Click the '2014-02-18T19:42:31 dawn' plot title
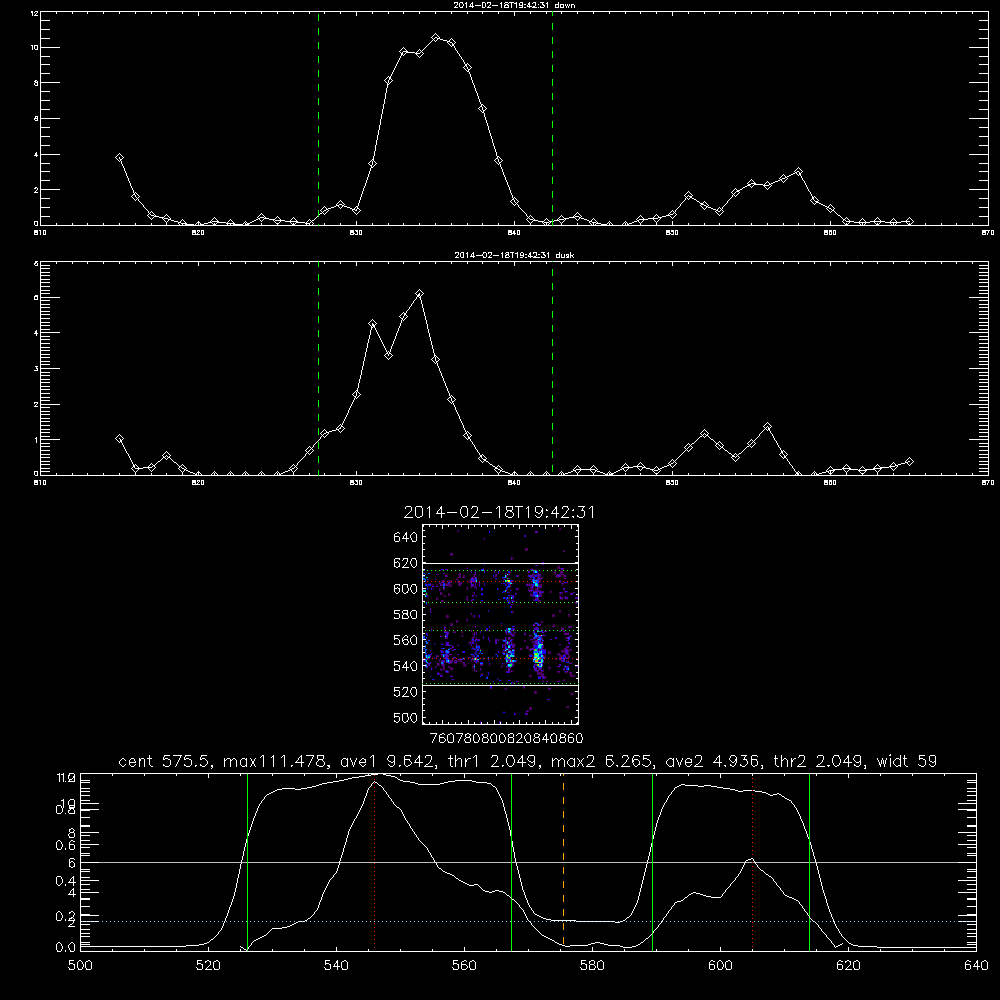 (514, 4)
